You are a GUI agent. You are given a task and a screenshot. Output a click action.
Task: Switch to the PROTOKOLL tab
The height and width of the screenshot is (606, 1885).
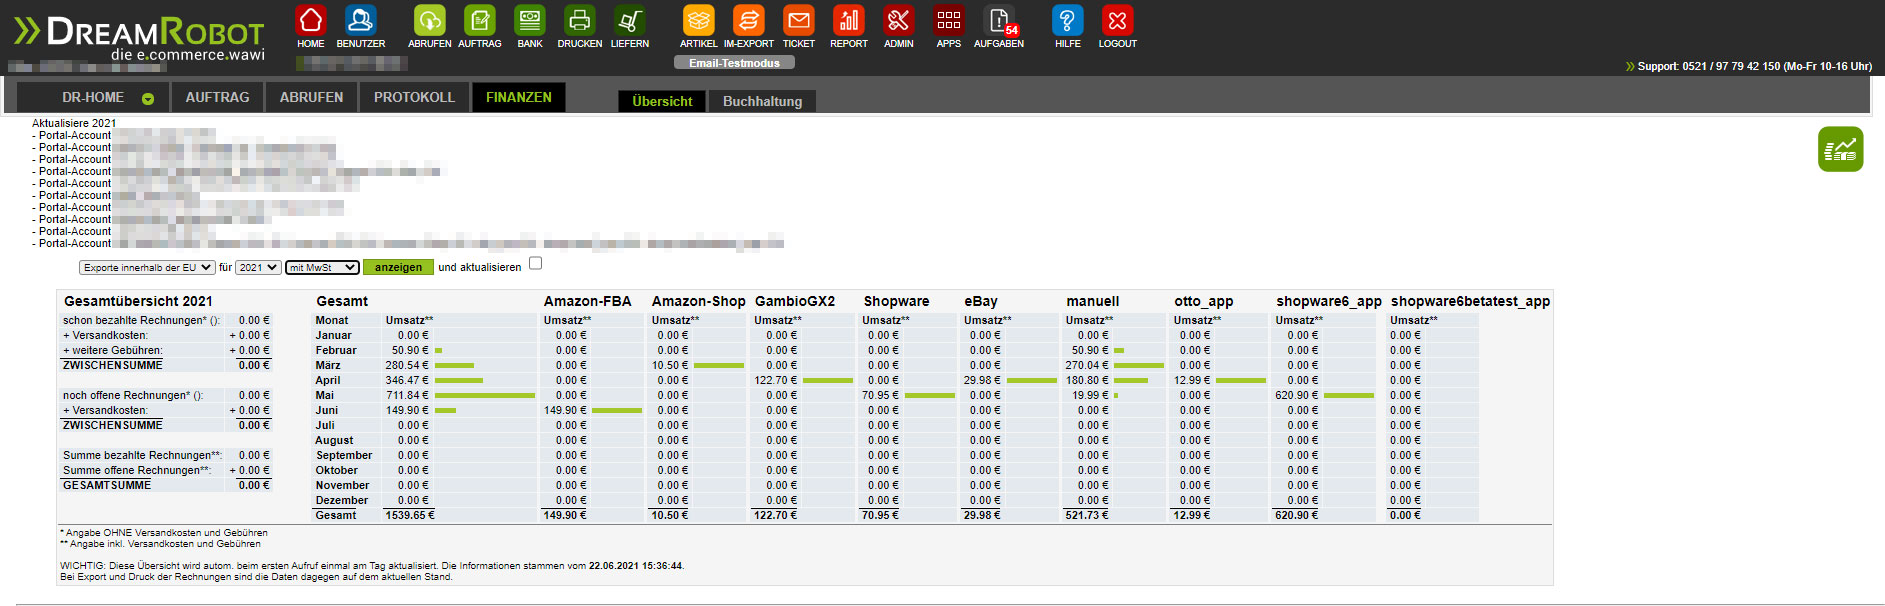tap(414, 97)
